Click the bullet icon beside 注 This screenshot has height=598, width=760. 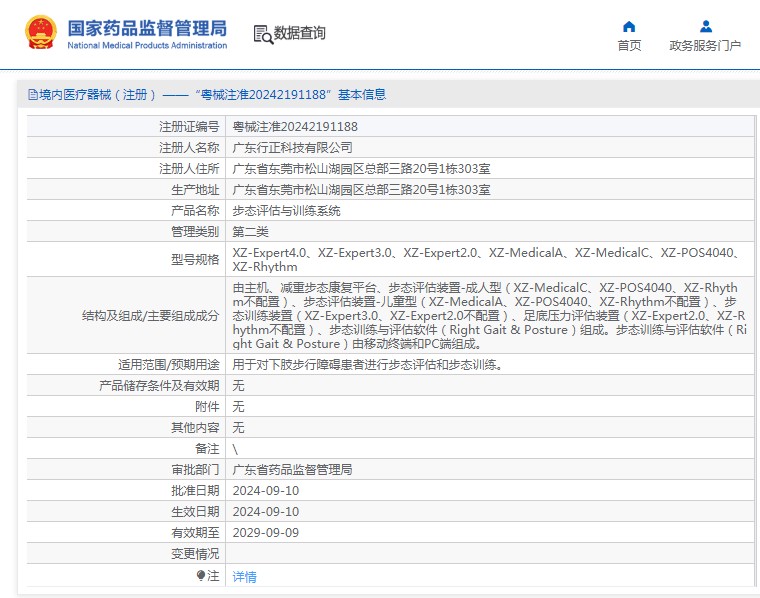201,576
